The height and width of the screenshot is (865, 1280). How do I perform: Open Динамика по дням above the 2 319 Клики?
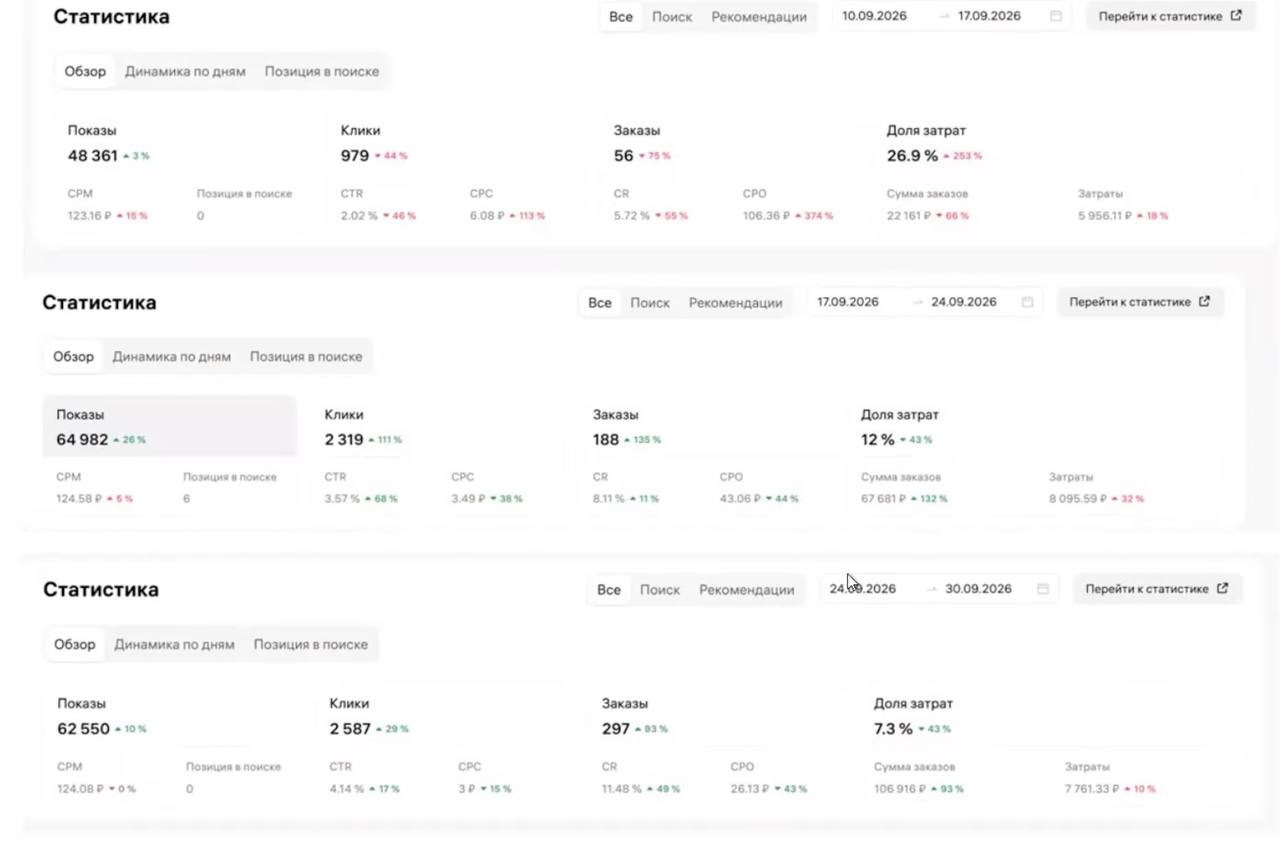point(172,357)
